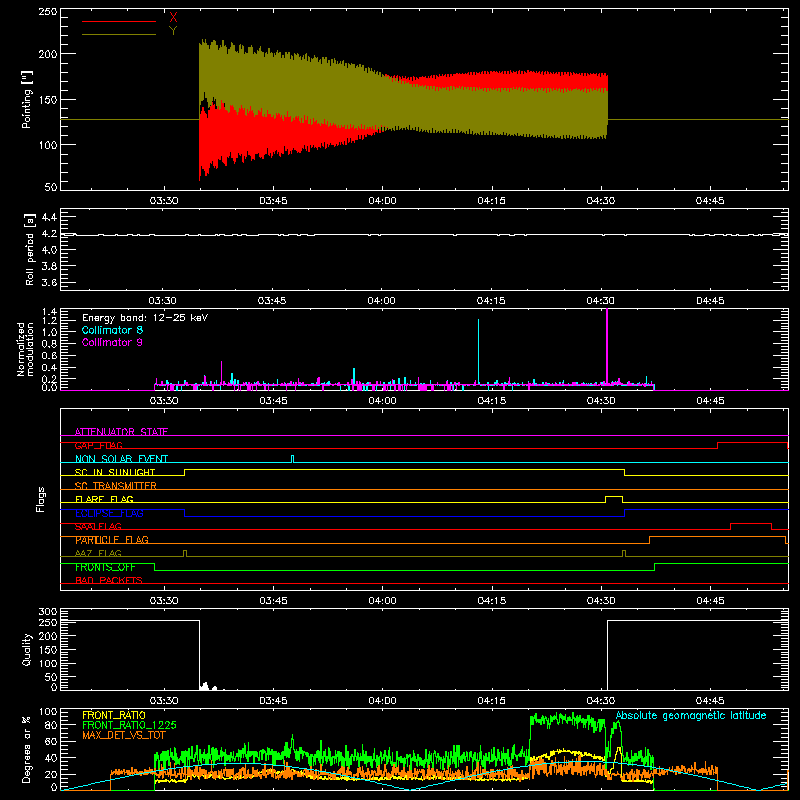Viewport: 800px width, 800px height.
Task: Click the 'Flags' axis title
Action: 40,499
